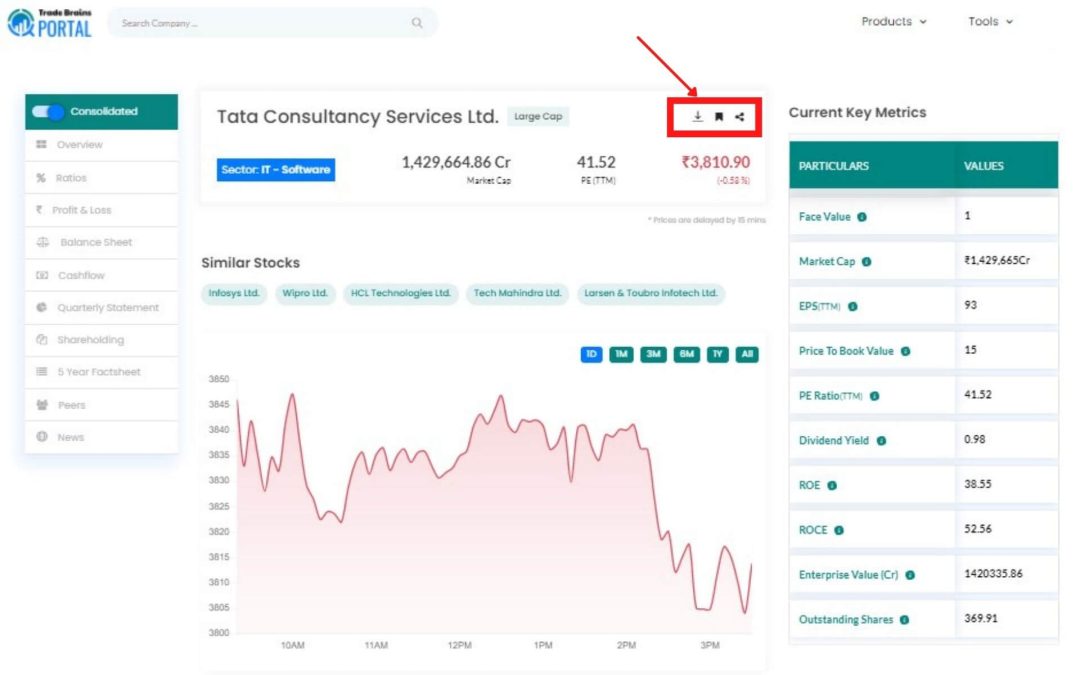Click the 52.56 ROCE value
This screenshot has height=675, width=1080.
pos(978,529)
